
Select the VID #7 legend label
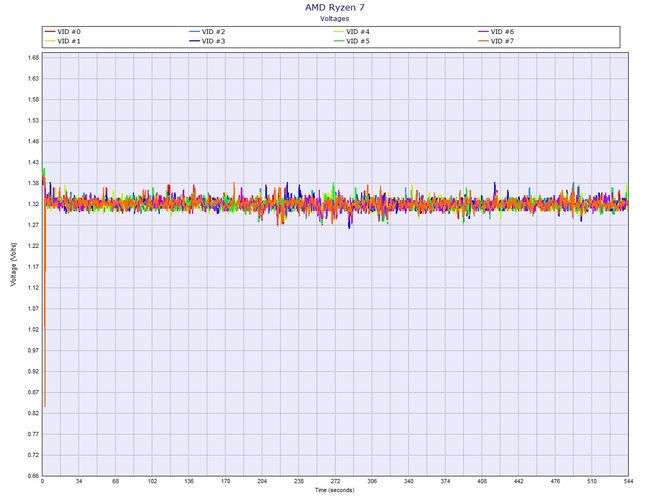(x=502, y=41)
